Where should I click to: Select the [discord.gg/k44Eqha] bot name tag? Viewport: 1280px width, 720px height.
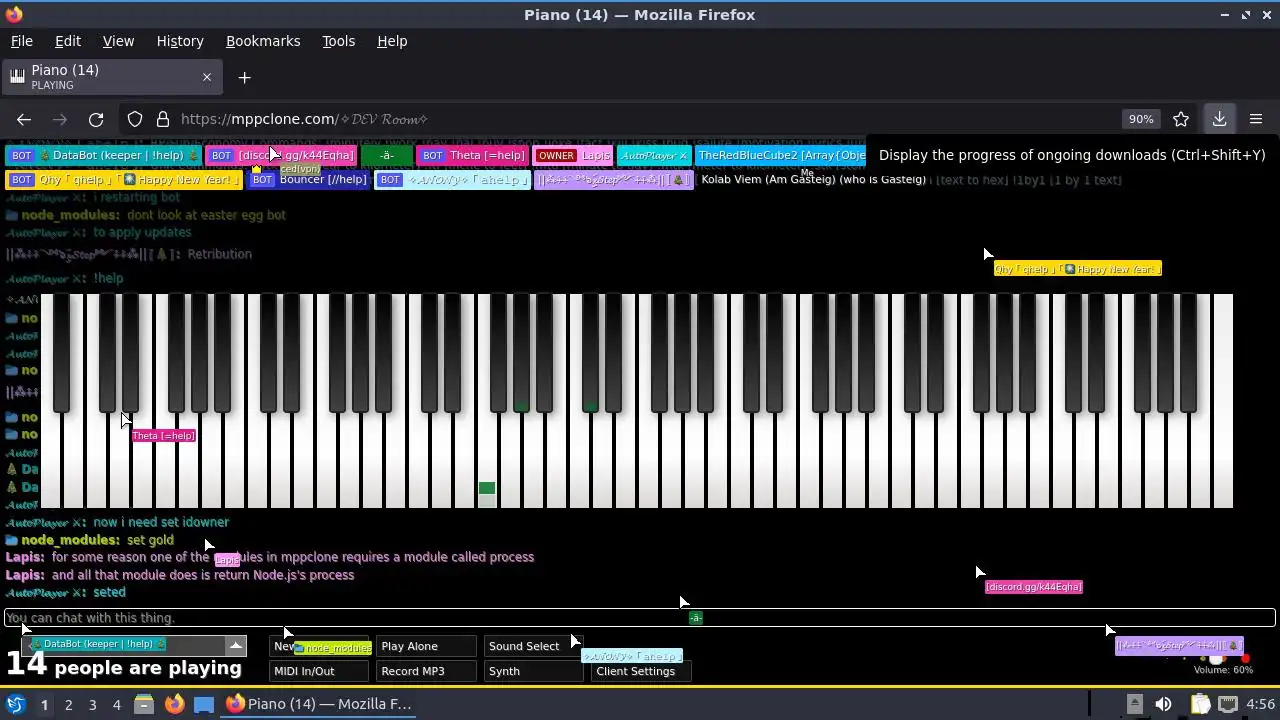tap(281, 155)
